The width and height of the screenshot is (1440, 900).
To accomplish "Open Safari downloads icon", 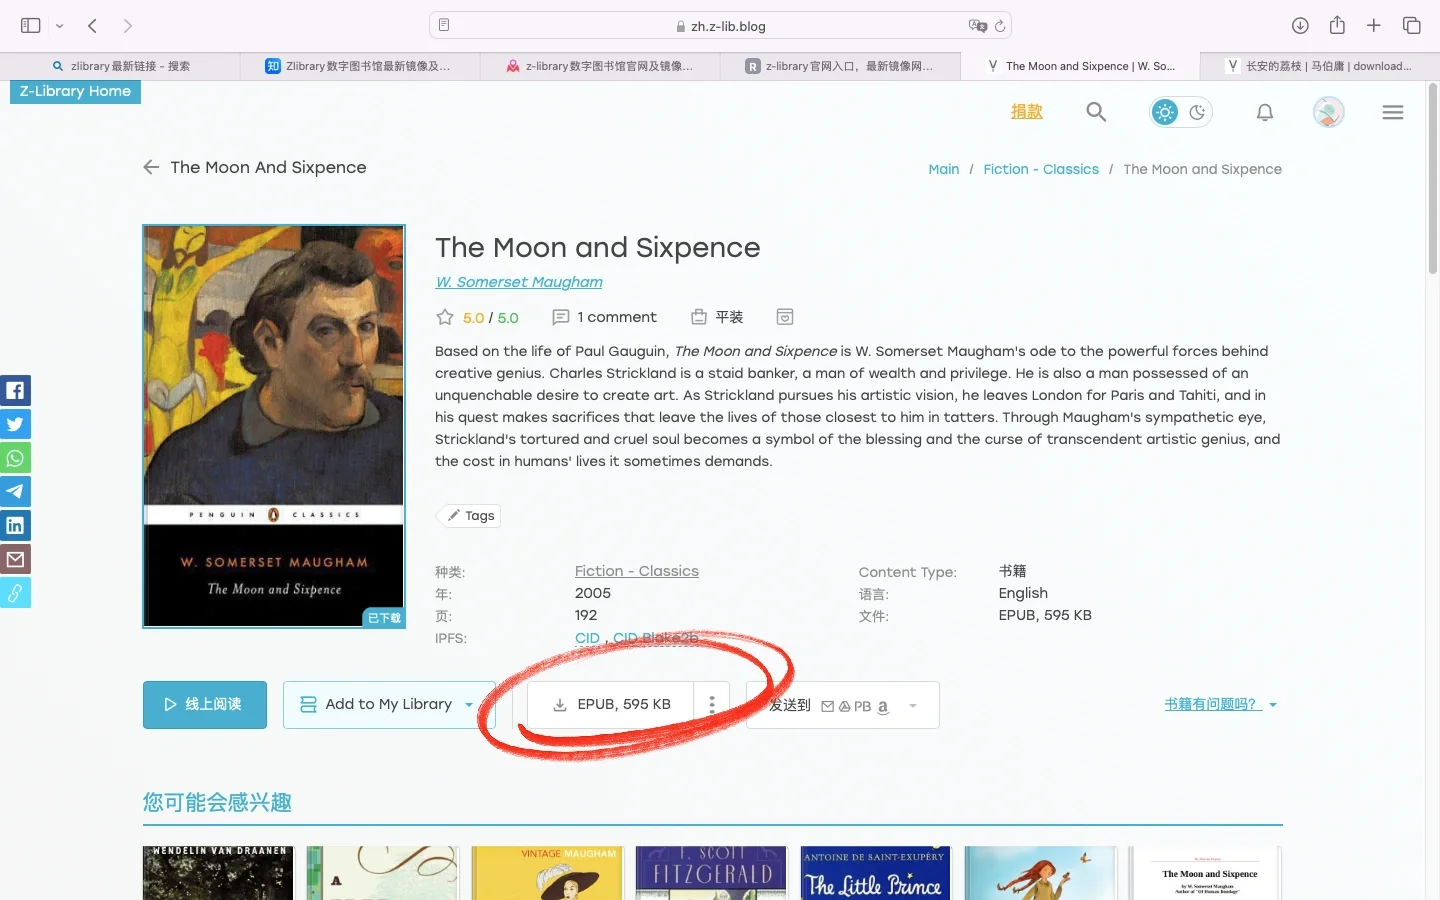I will coord(1300,26).
